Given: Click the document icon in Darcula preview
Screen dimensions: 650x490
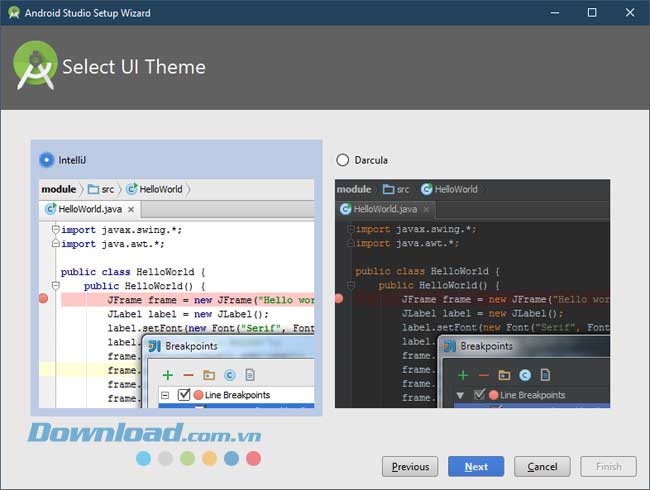Looking at the screenshot, I should tap(545, 375).
